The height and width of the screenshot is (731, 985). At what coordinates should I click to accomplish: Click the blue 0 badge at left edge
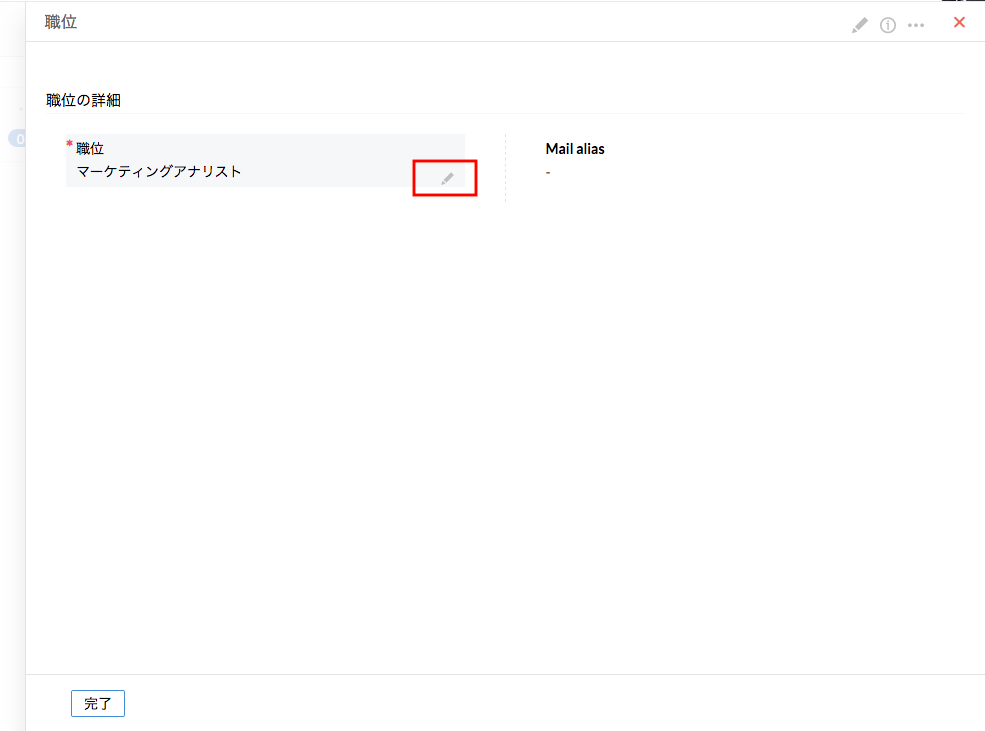[x=17, y=139]
